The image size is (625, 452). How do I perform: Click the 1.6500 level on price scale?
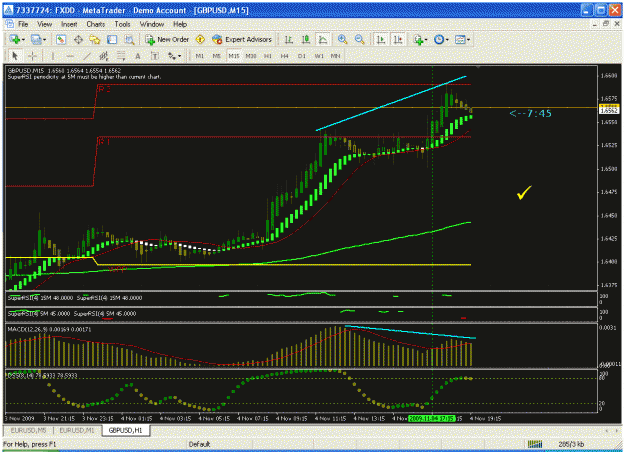(609, 169)
